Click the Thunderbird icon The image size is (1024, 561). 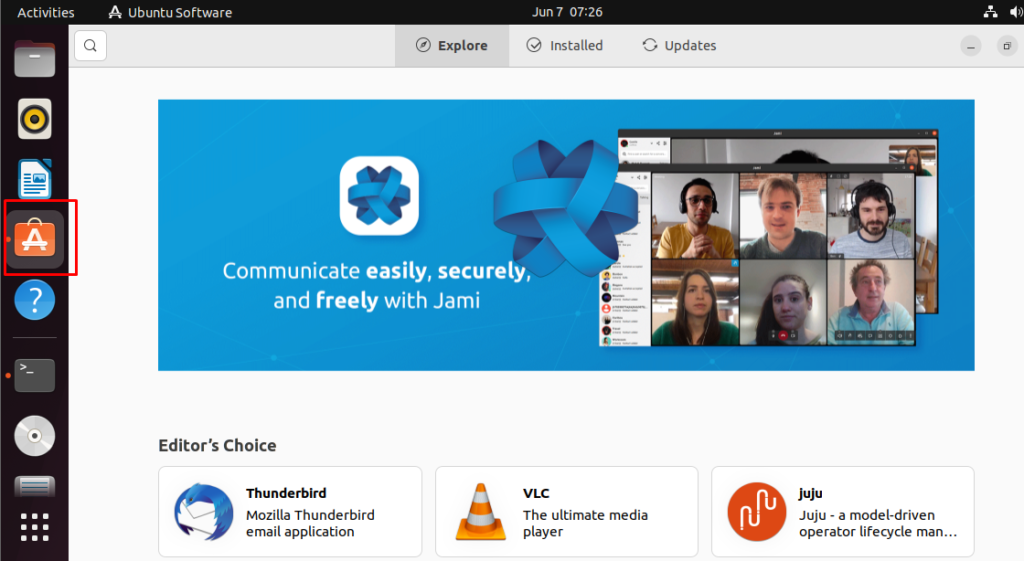[x=204, y=512]
